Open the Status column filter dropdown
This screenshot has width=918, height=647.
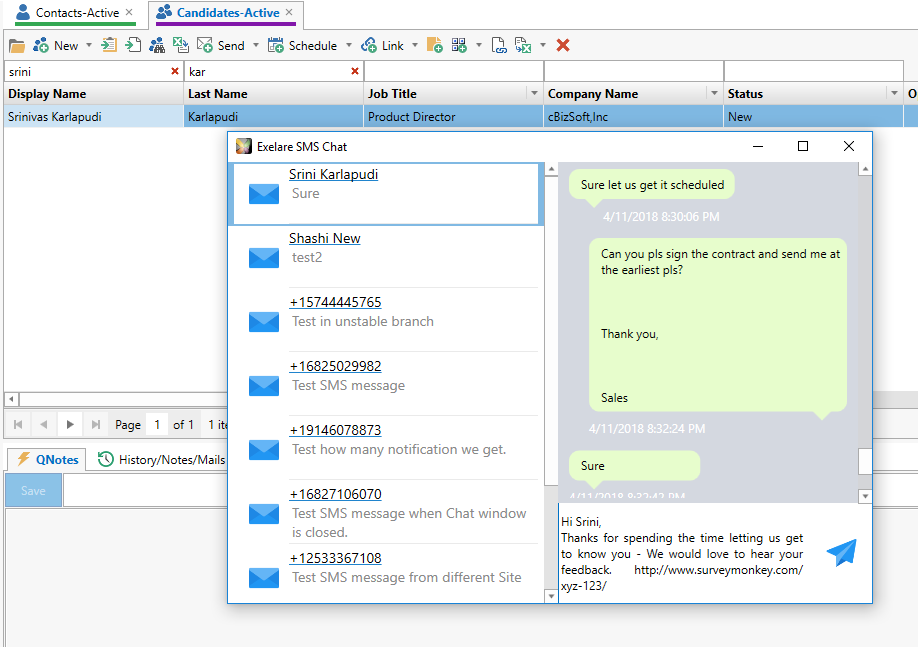tap(893, 93)
